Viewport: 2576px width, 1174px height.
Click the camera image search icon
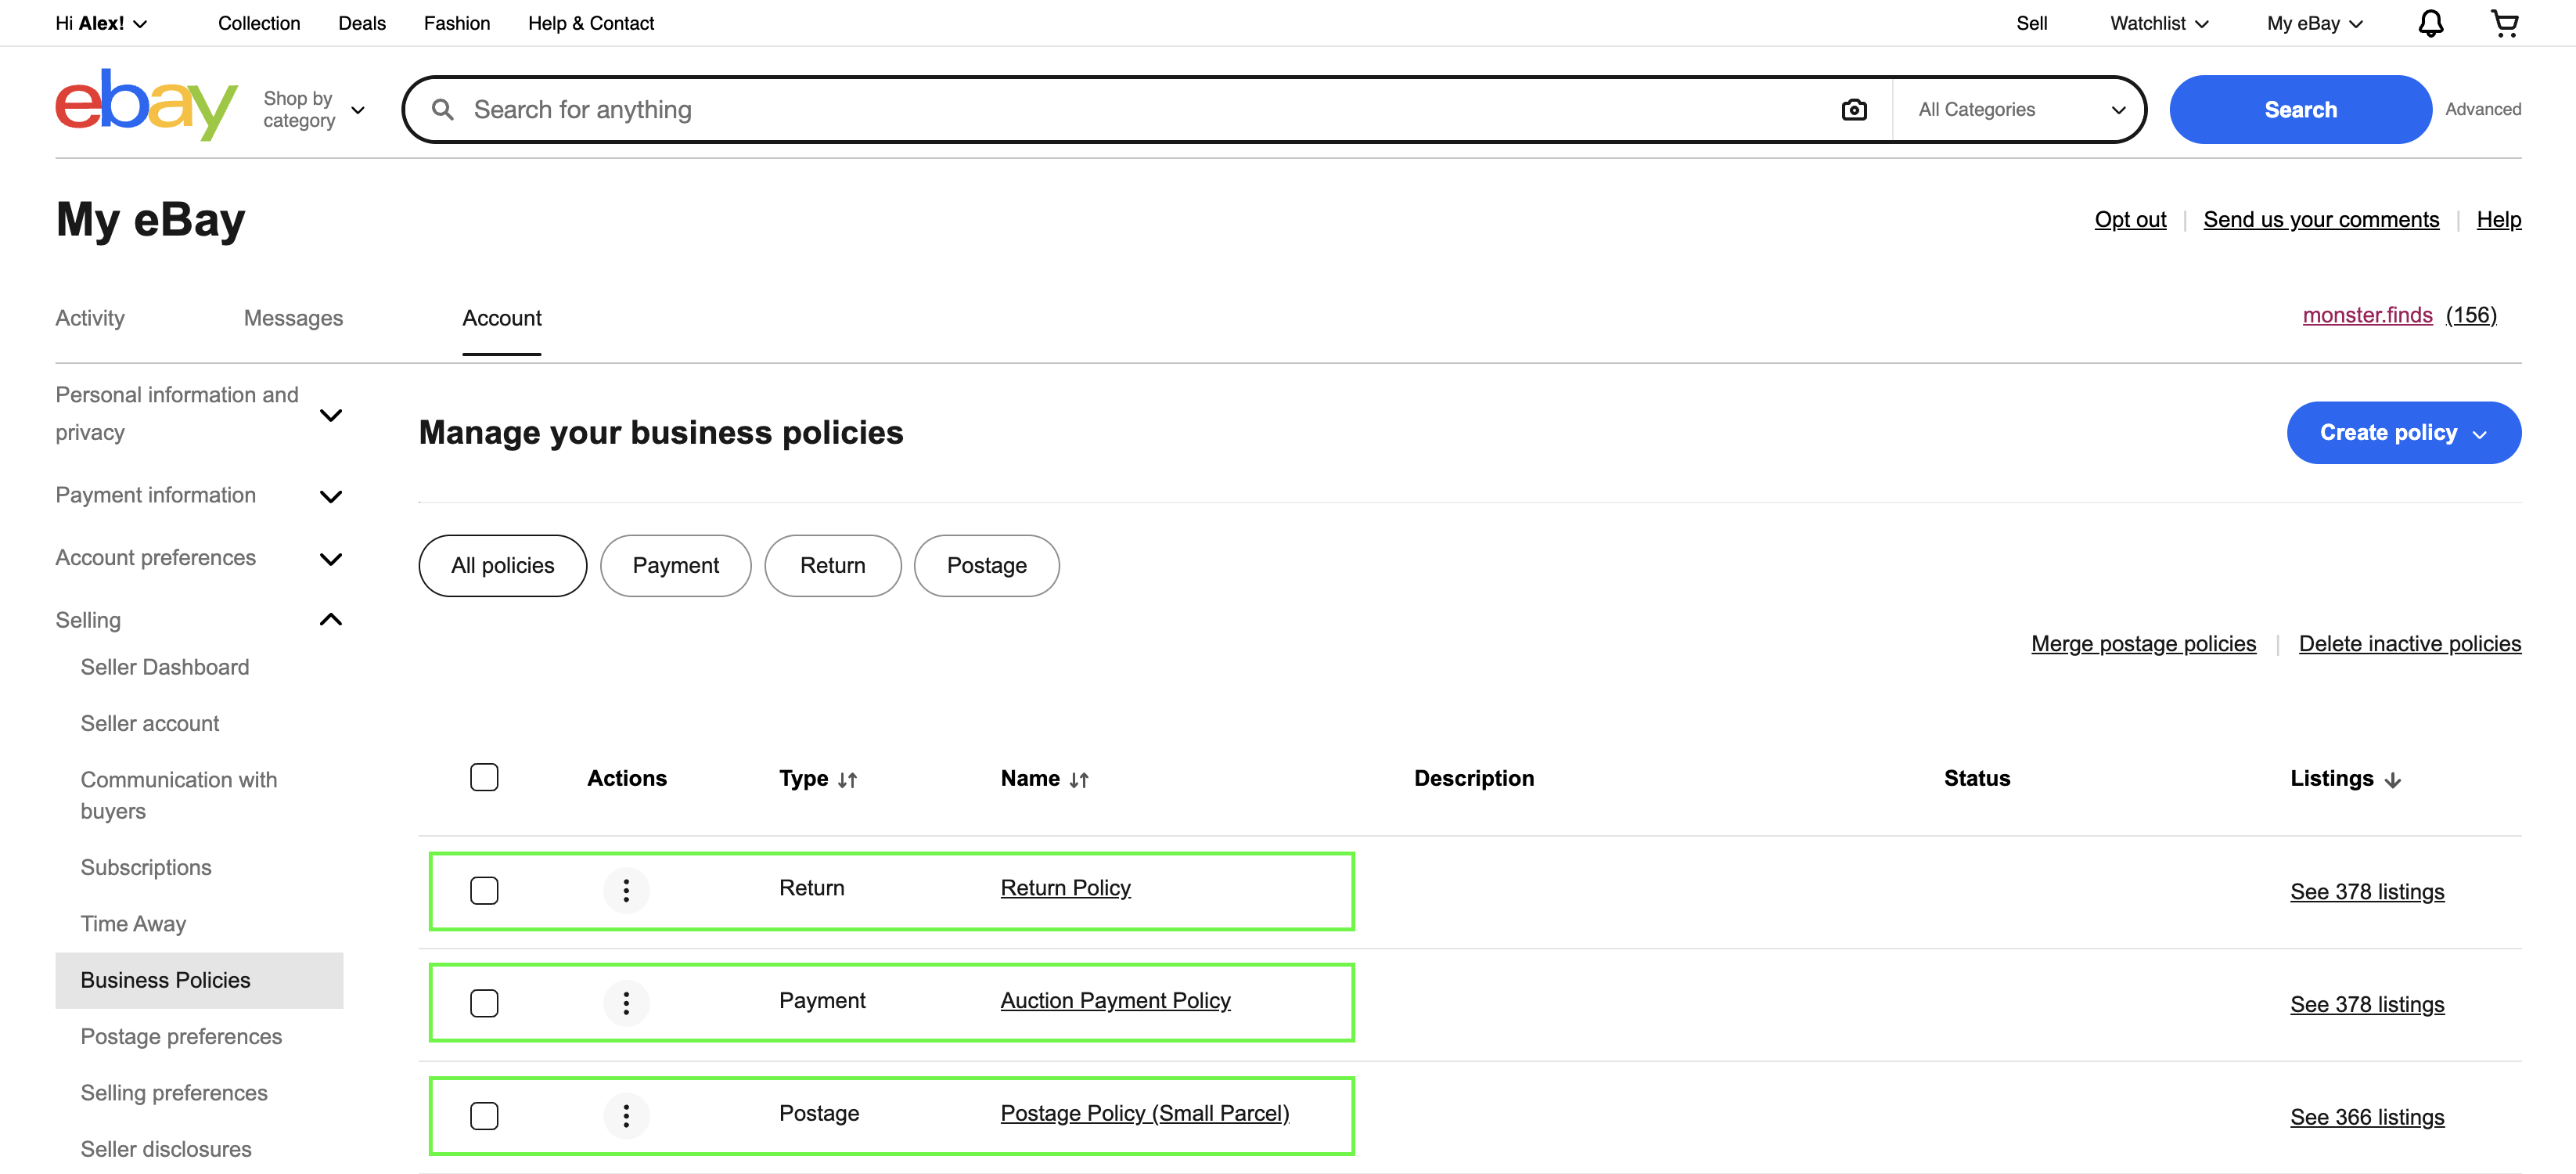coord(1854,109)
